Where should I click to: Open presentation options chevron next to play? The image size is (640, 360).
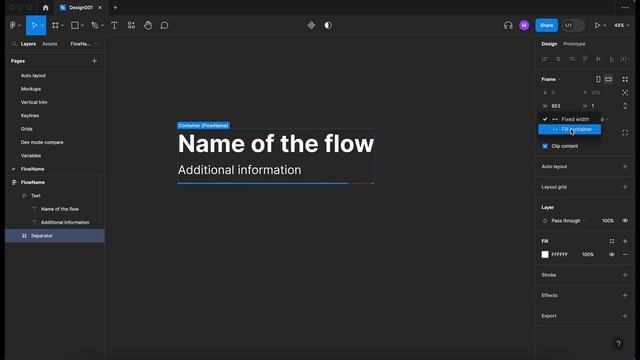click(604, 25)
